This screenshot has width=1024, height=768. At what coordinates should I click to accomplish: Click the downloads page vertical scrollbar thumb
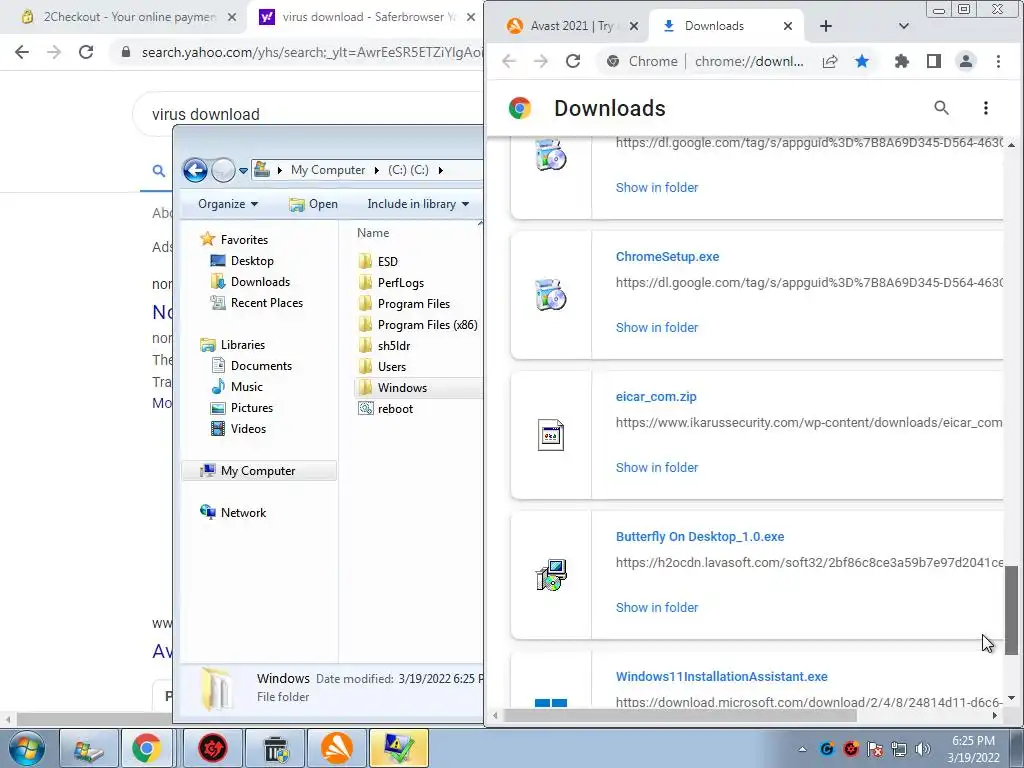coord(1011,610)
